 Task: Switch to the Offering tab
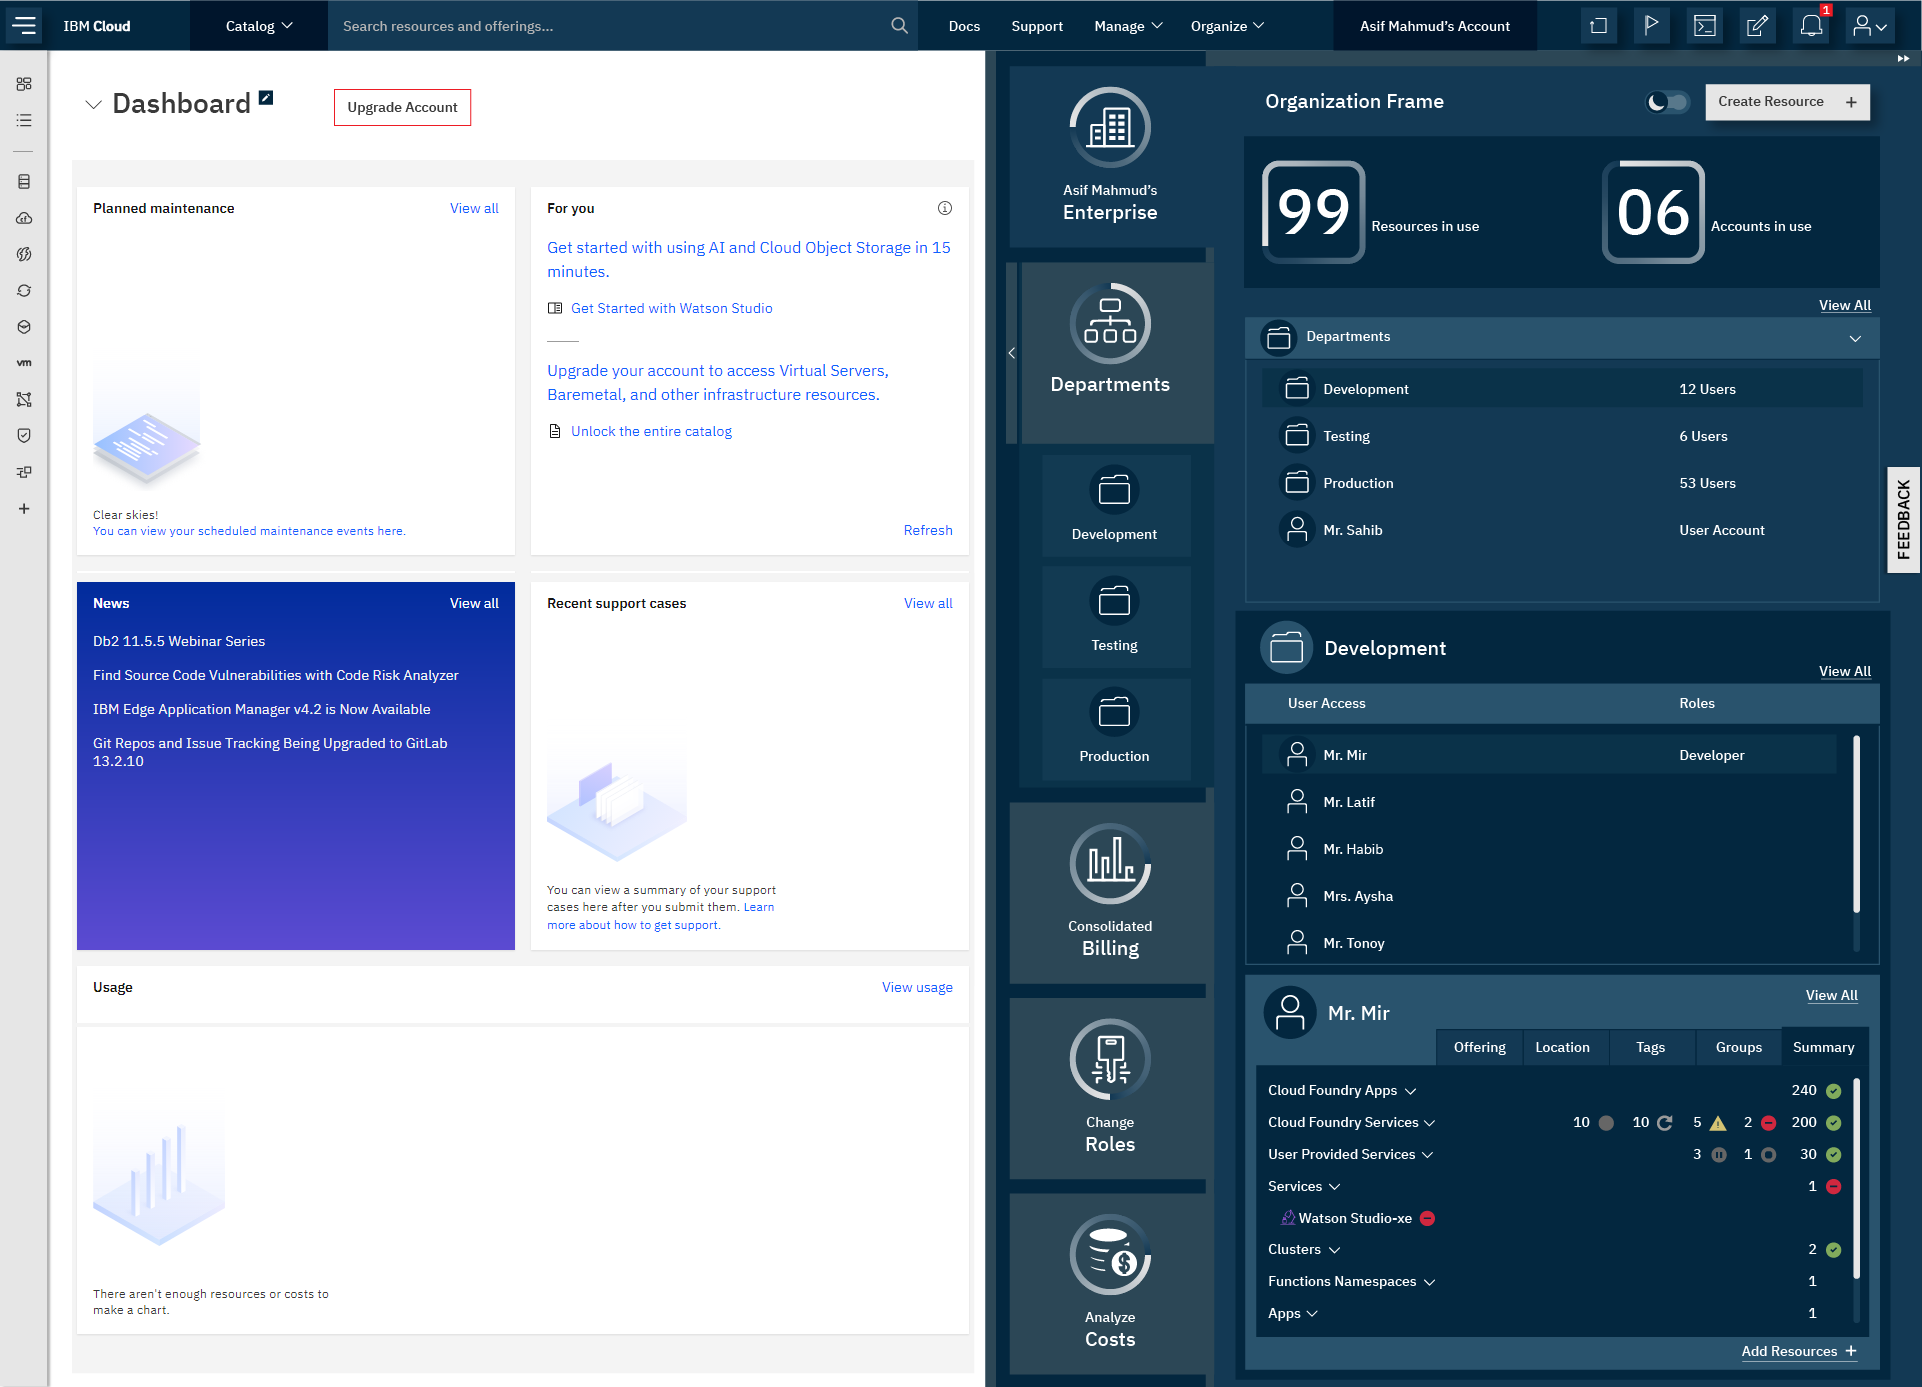pos(1479,1047)
